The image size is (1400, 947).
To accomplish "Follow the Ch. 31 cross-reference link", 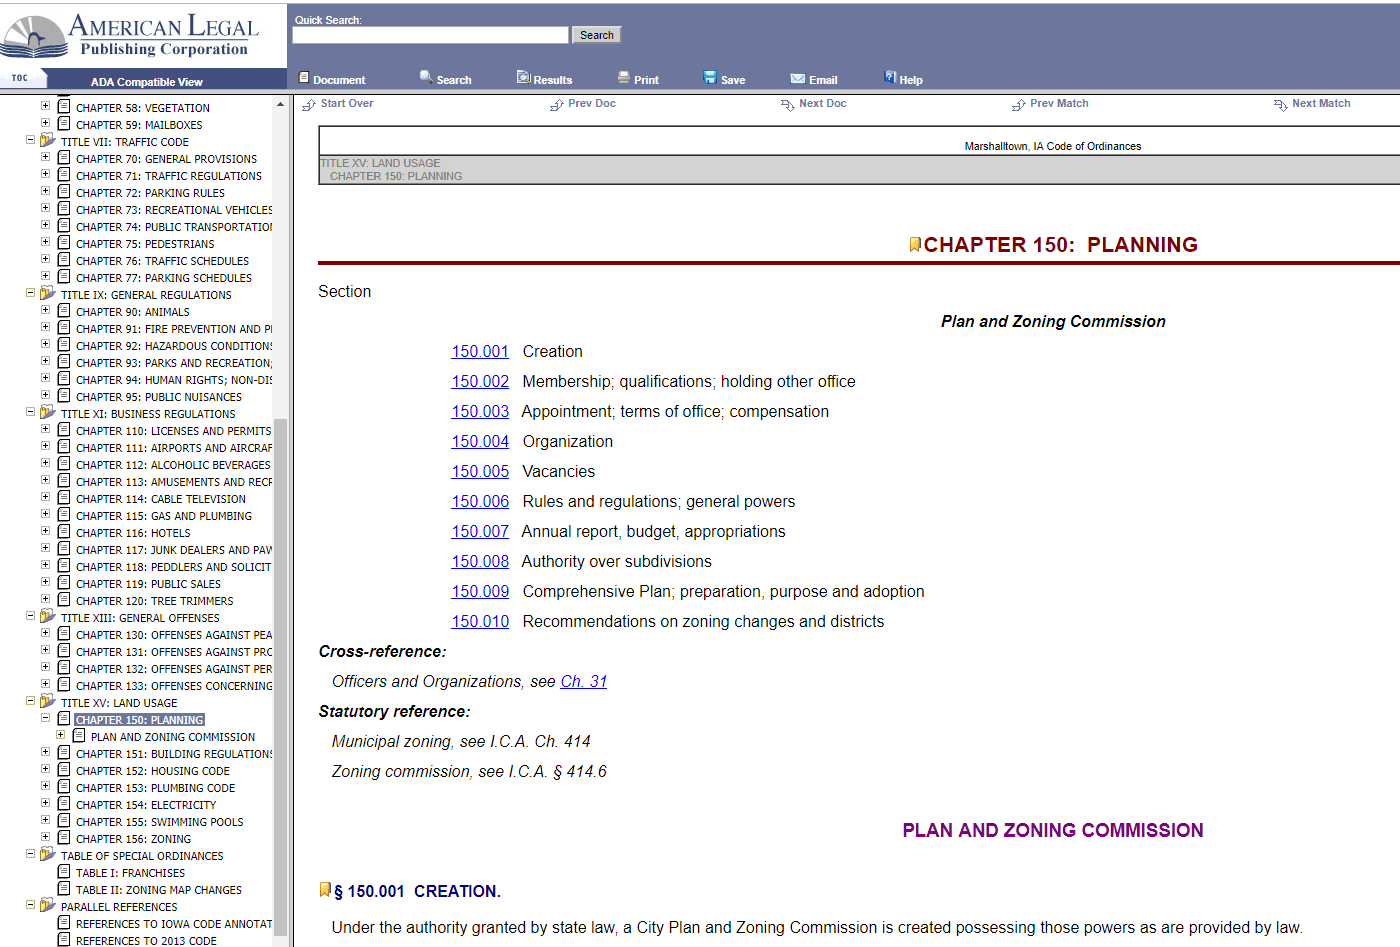I will [x=583, y=681].
